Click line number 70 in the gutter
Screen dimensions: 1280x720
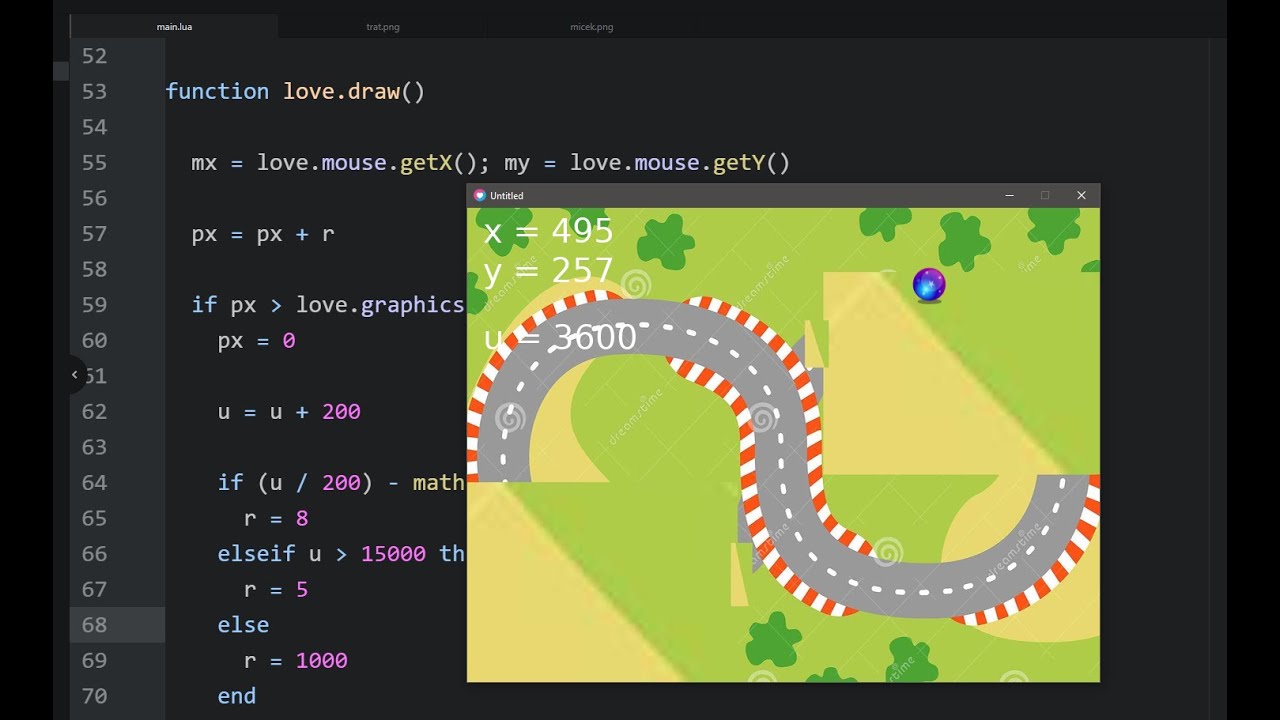point(94,696)
